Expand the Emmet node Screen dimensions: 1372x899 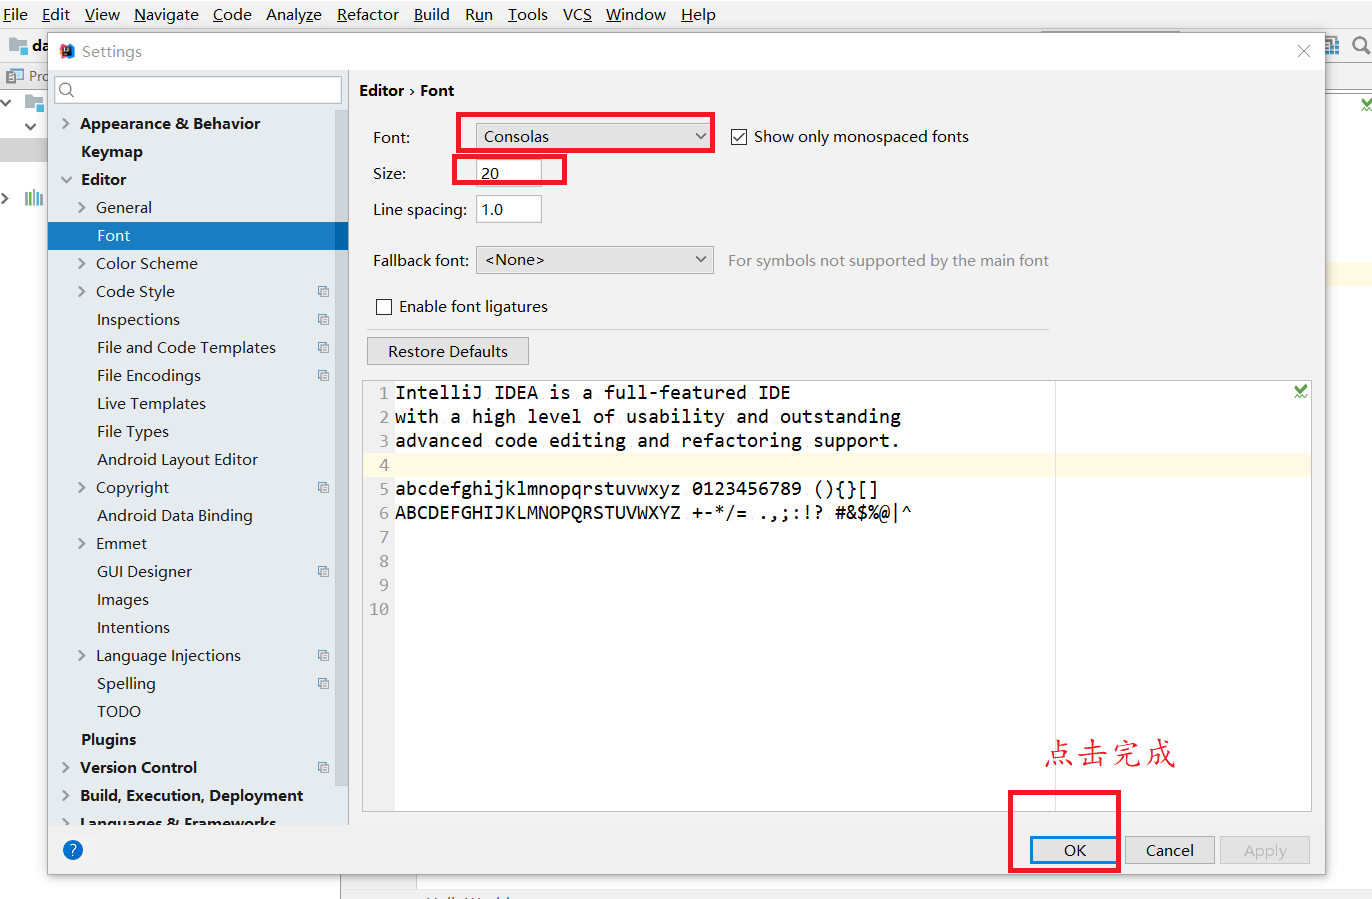82,544
